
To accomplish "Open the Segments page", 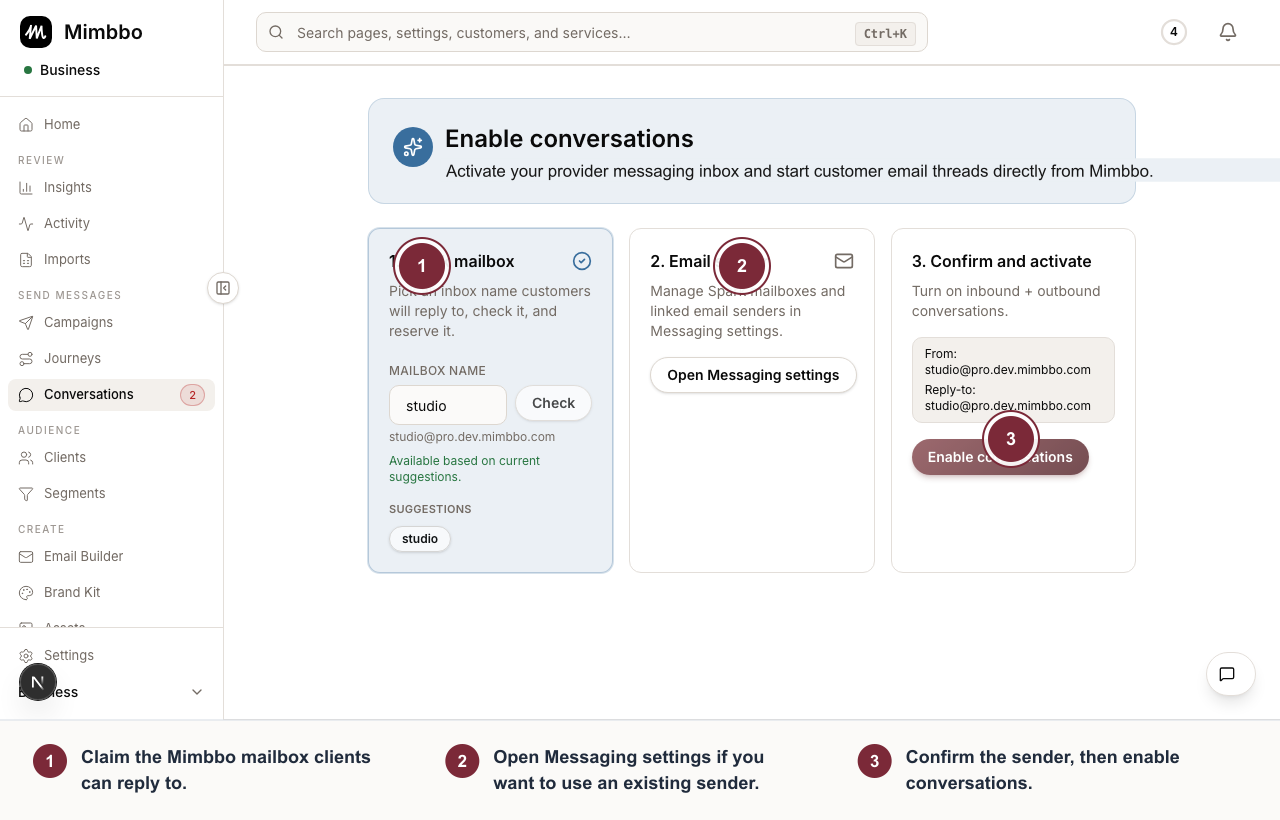I will point(111,494).
